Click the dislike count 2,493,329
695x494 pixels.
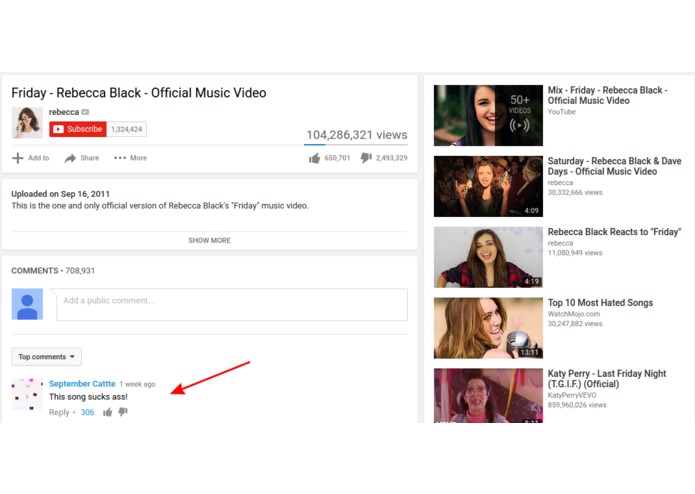391,158
